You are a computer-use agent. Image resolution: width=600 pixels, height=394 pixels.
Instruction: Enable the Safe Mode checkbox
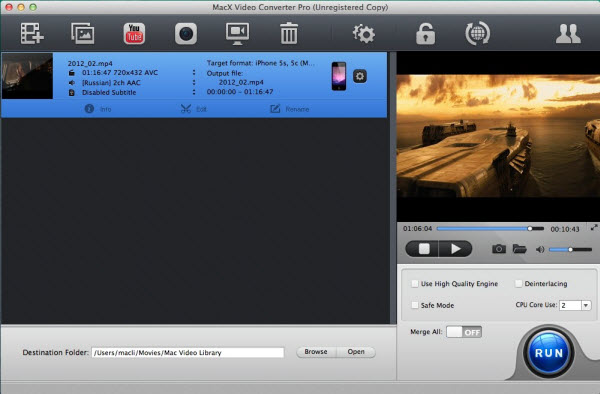[415, 305]
